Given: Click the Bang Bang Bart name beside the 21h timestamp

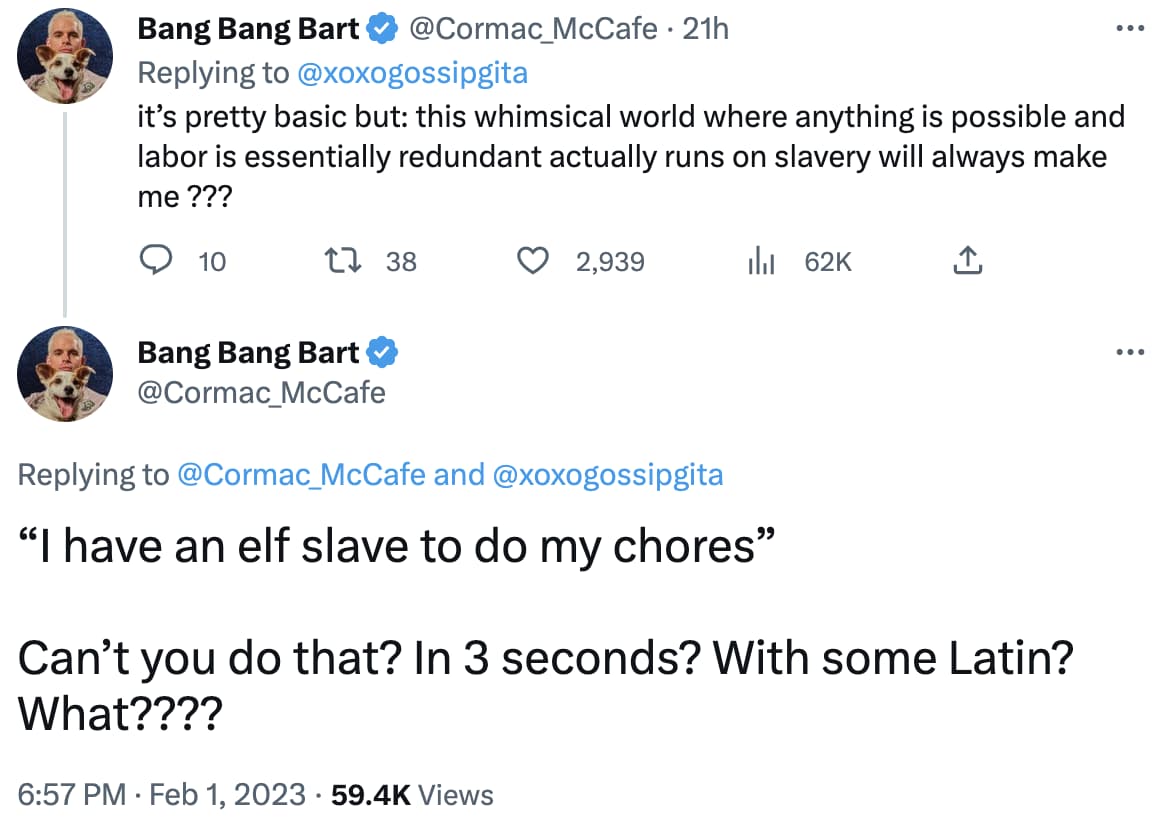Looking at the screenshot, I should click(248, 30).
